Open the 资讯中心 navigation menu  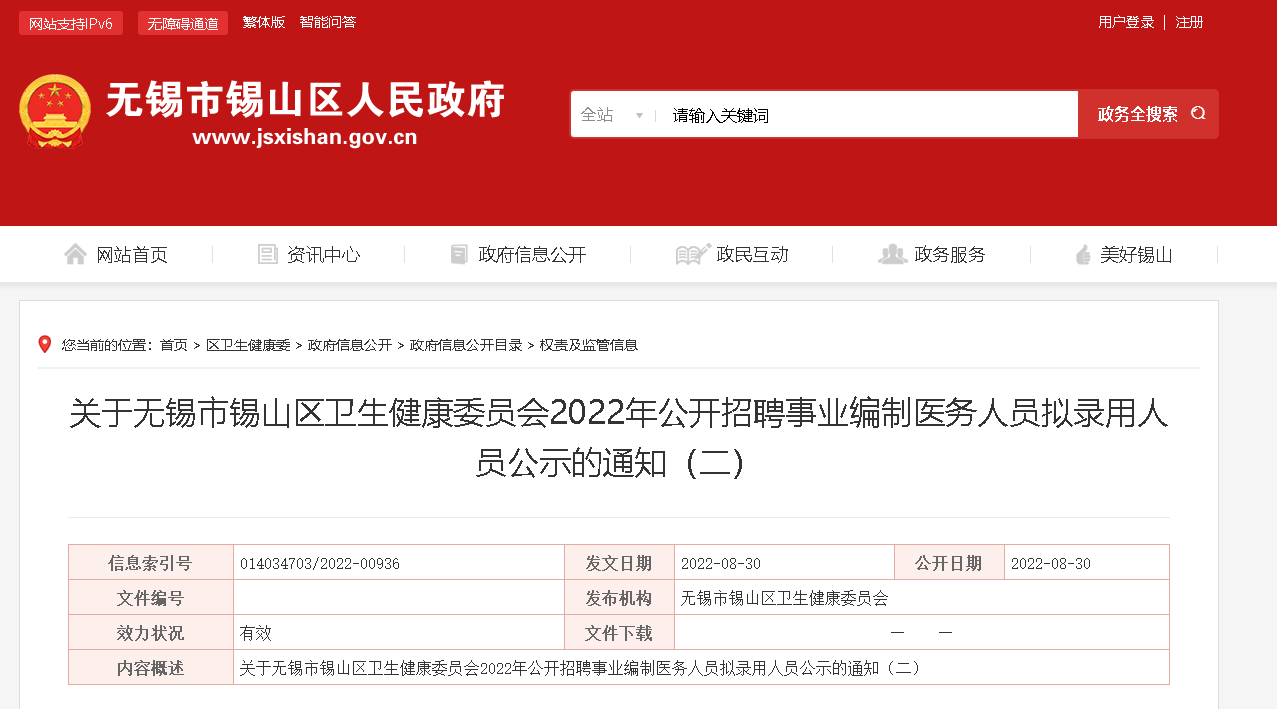323,255
